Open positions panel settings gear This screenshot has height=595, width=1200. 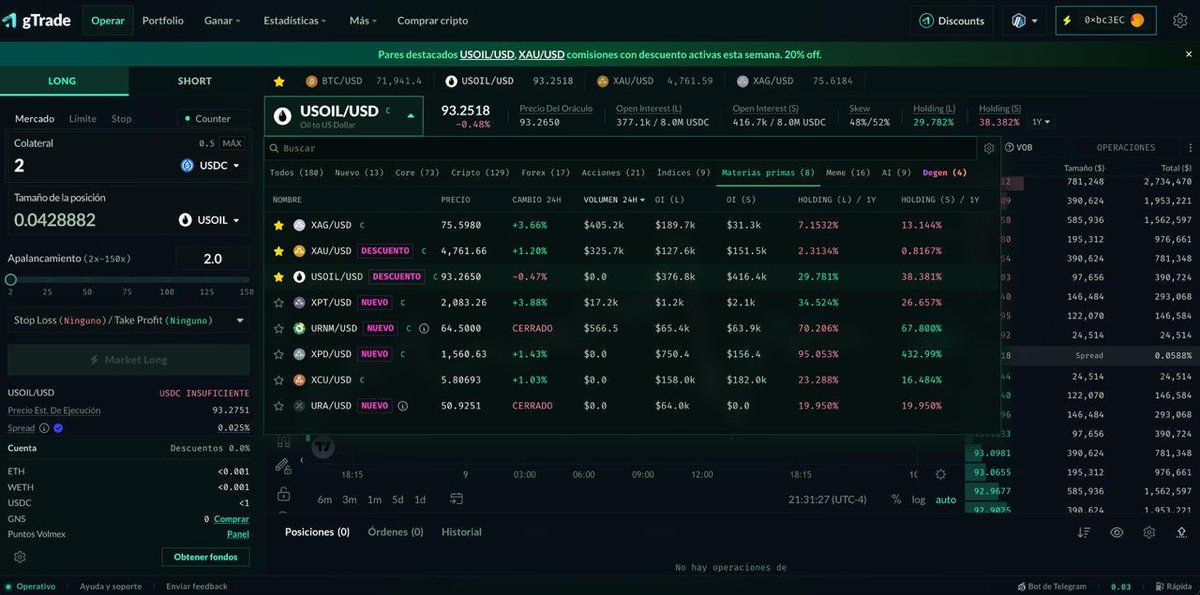point(1150,533)
